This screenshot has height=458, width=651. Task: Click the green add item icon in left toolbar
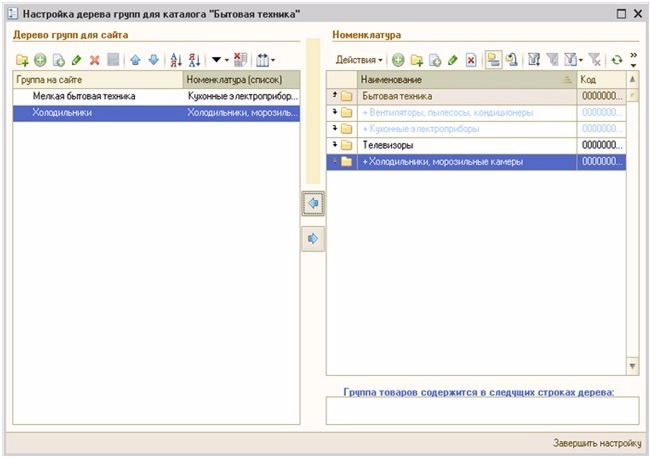(x=40, y=60)
